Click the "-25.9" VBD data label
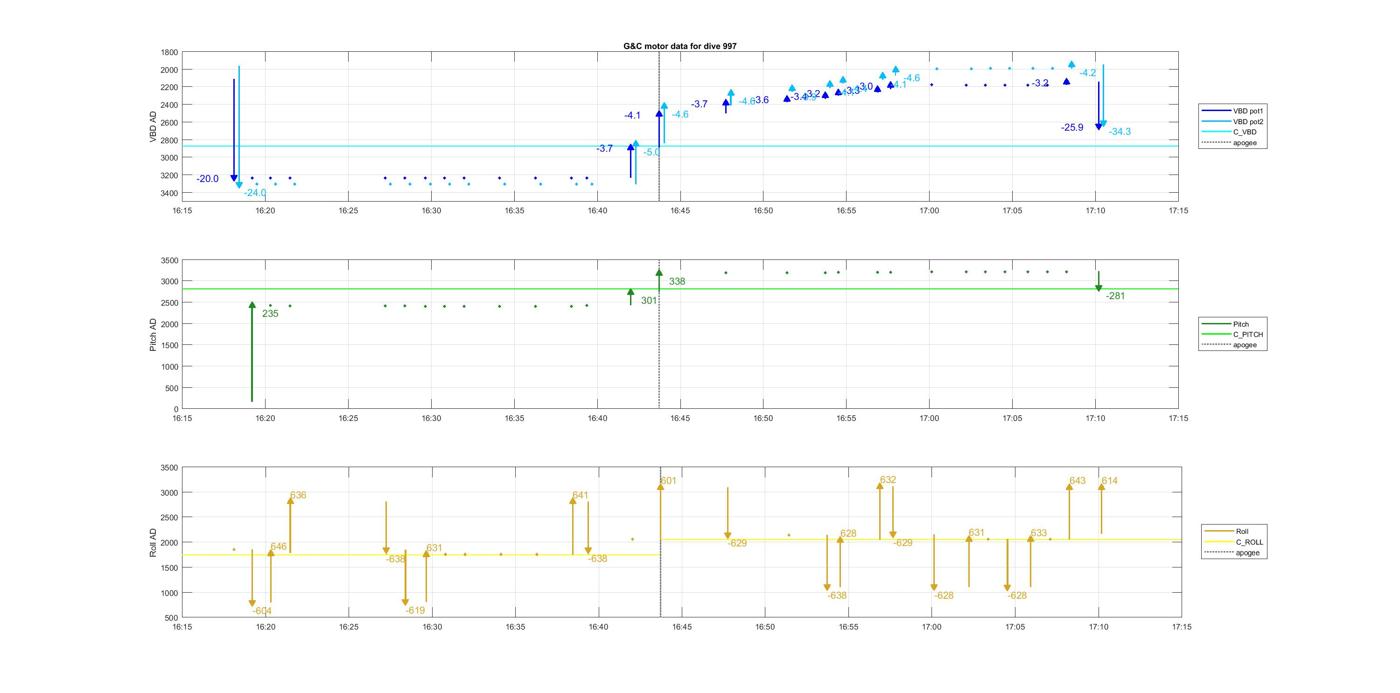 coord(1072,128)
